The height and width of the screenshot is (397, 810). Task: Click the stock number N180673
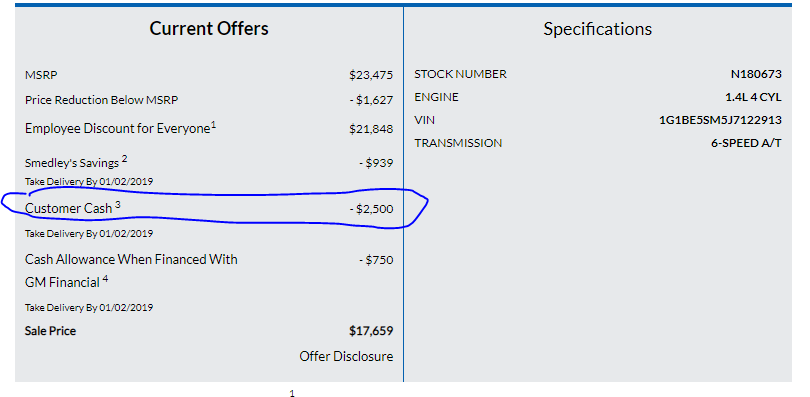(756, 74)
